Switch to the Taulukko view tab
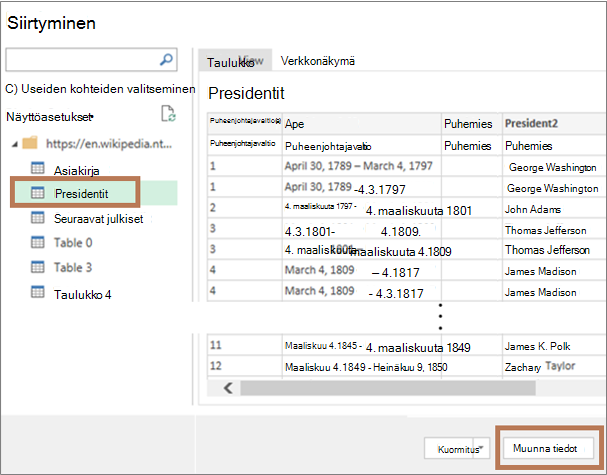Screen dimensions: 607x475 pyautogui.click(x=235, y=60)
